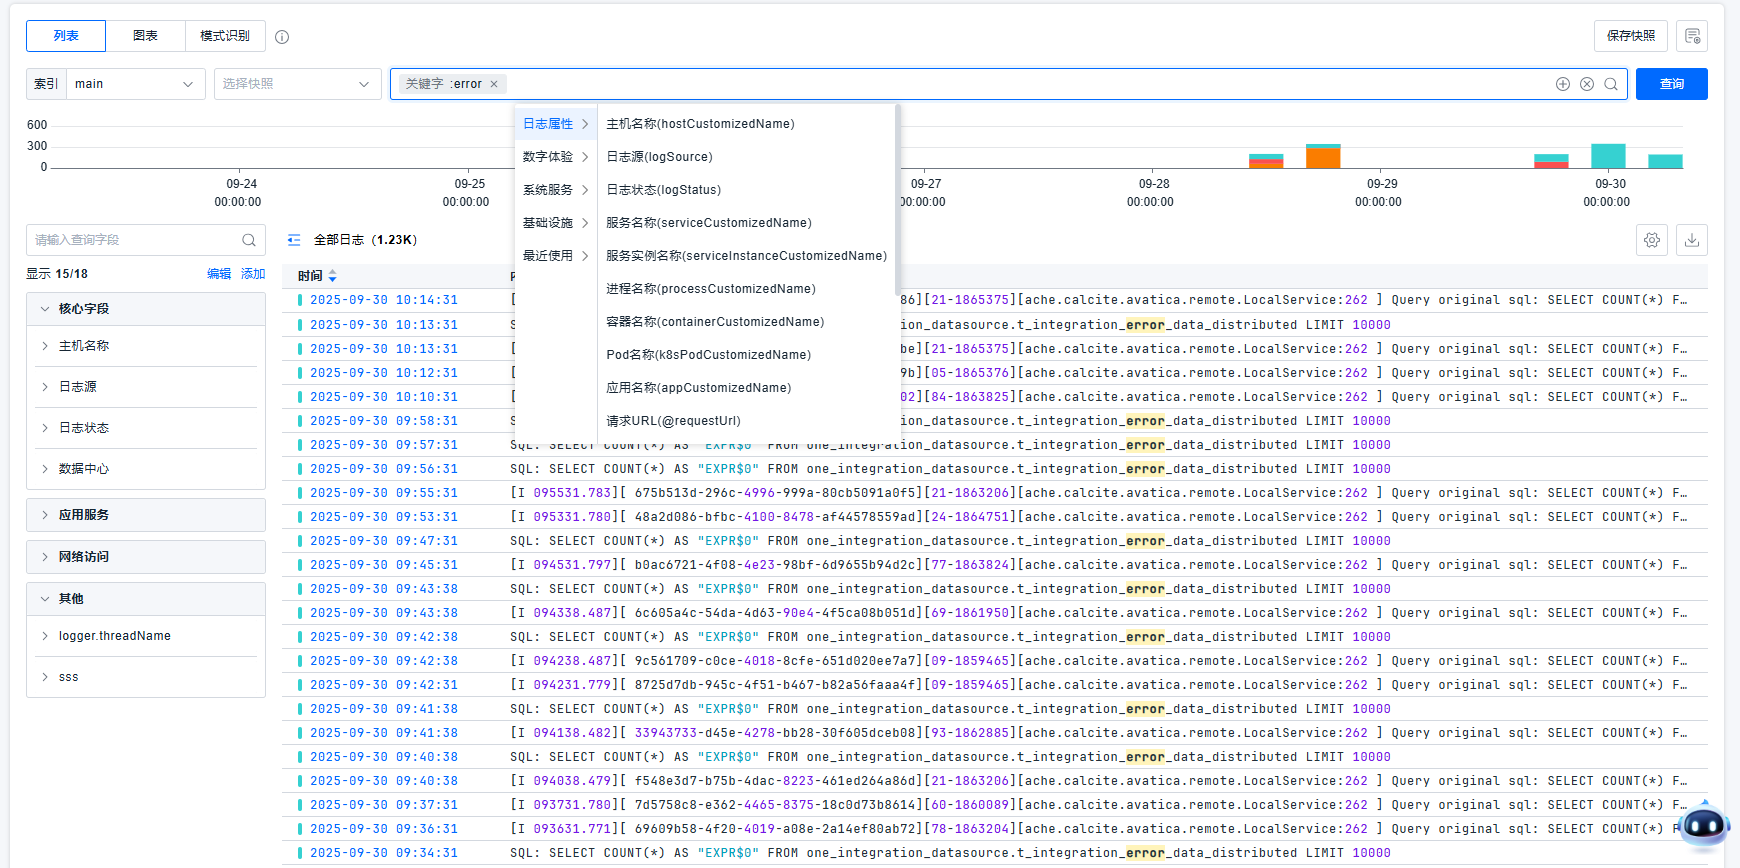Toggle the 时间 column sort order

pyautogui.click(x=332, y=276)
